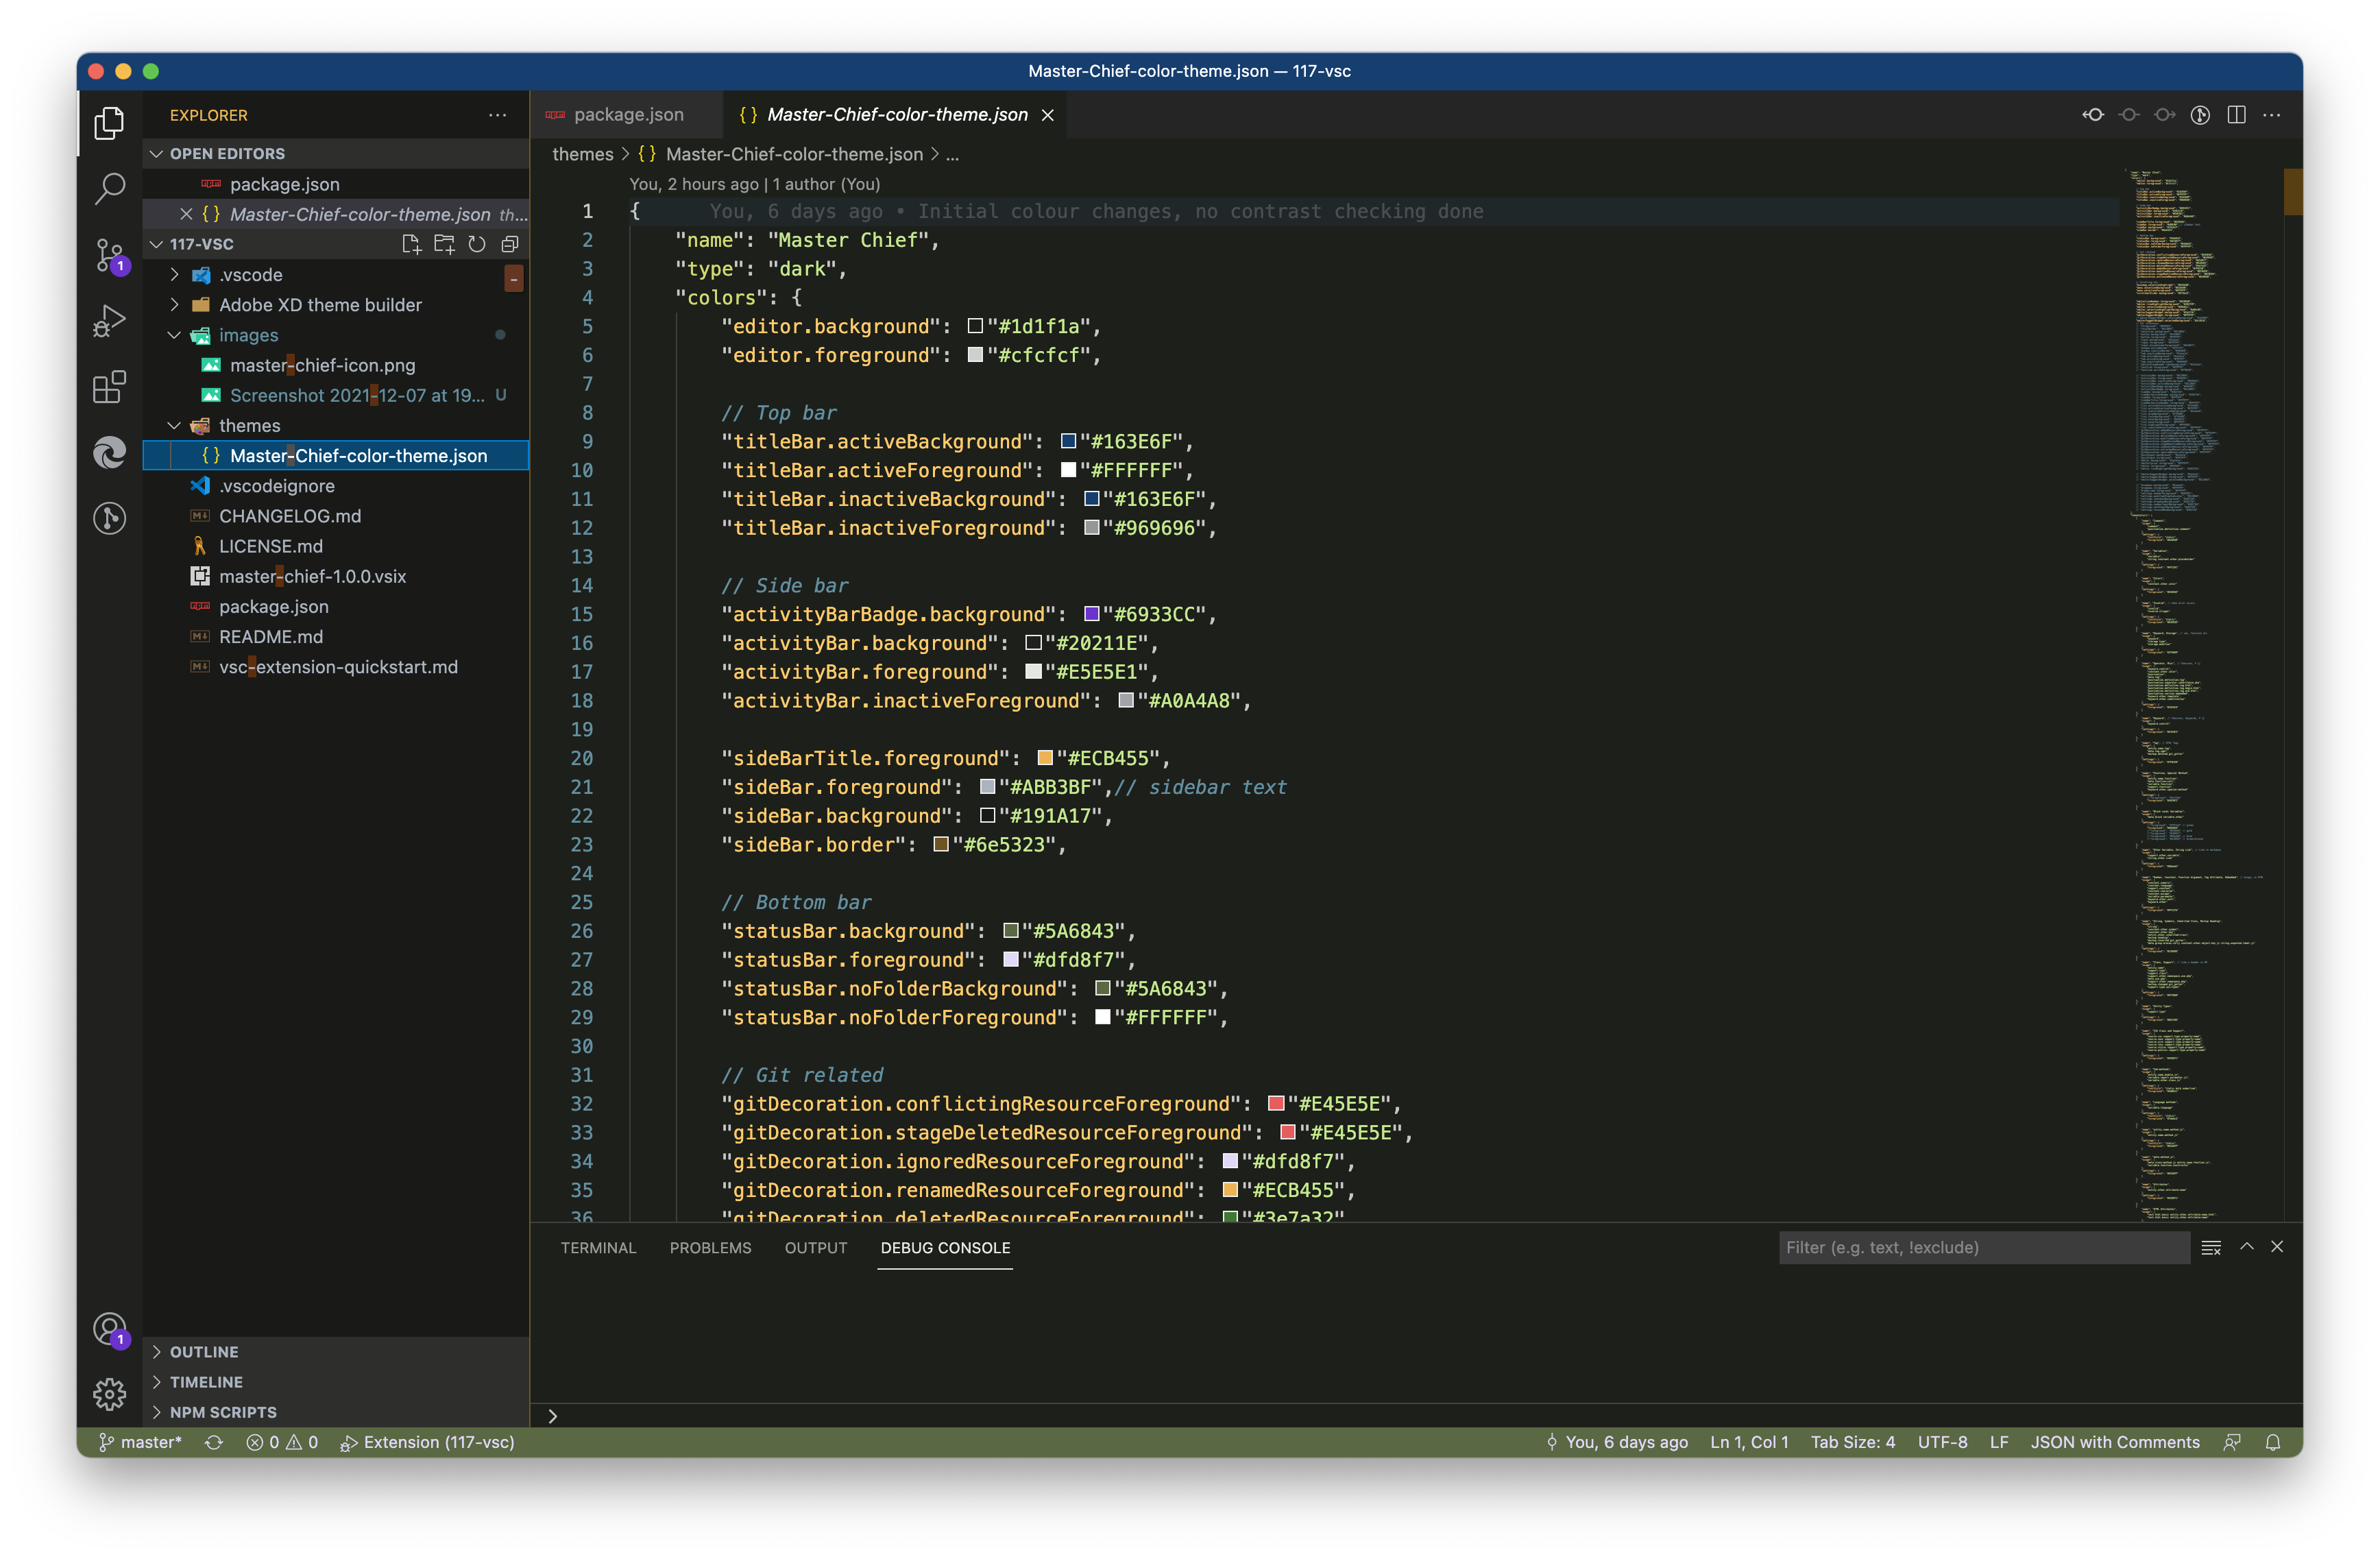Select the Microsoft Edge icon in activity bar
This screenshot has width=2380, height=1559.
pos(109,453)
